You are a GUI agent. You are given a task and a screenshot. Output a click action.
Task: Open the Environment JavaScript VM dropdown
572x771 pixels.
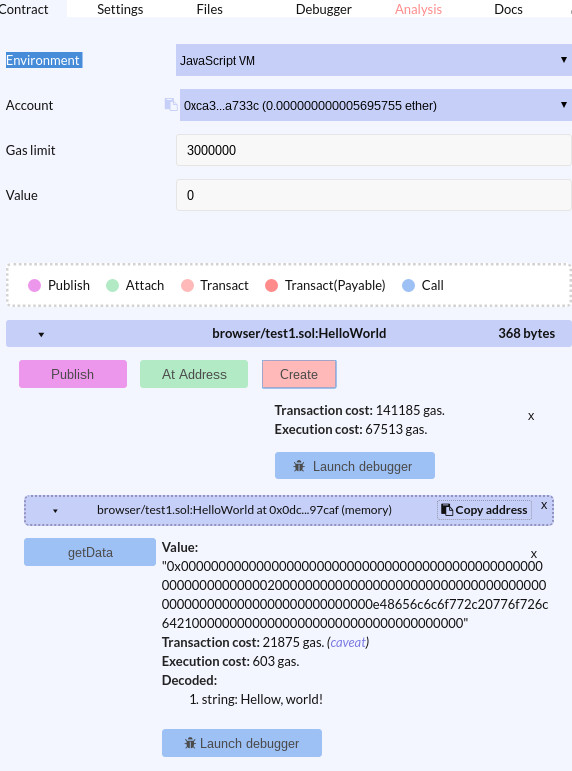(x=374, y=60)
